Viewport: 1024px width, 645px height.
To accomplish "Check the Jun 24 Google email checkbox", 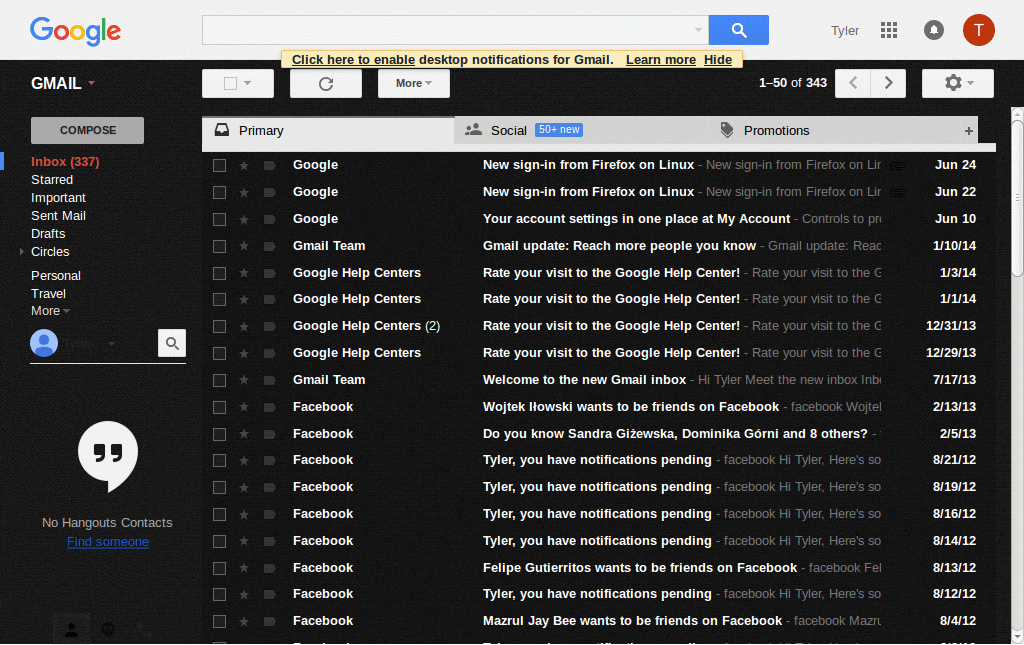I will pyautogui.click(x=219, y=166).
